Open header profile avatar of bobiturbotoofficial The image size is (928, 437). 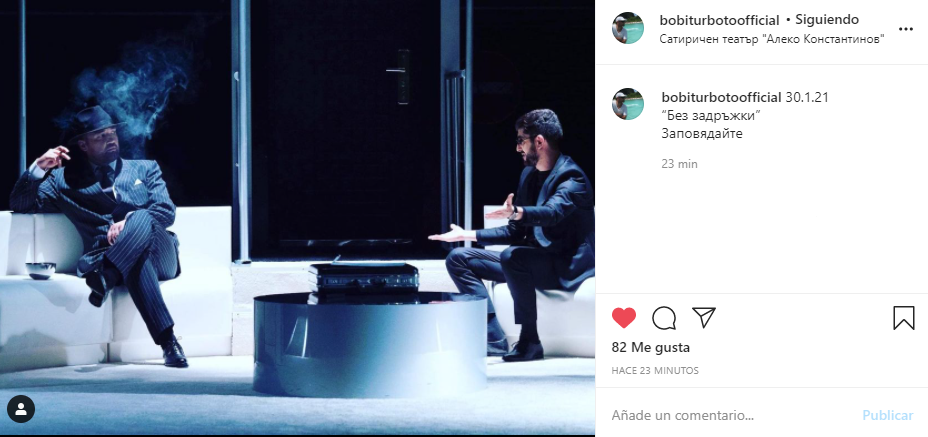pyautogui.click(x=628, y=28)
